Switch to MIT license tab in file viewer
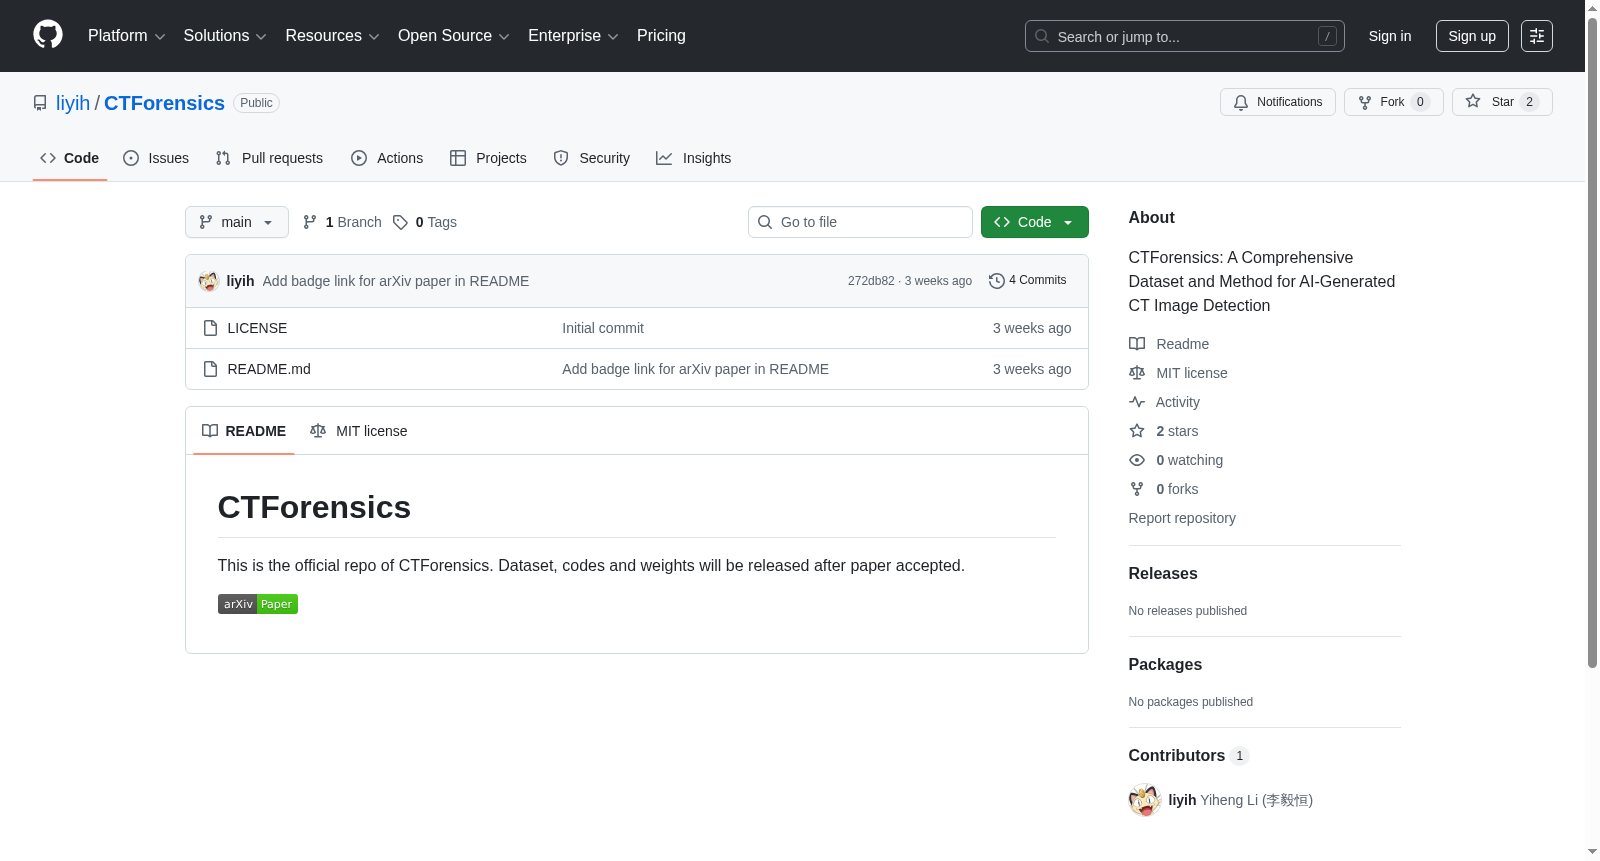The image size is (1600, 861). pyautogui.click(x=359, y=431)
